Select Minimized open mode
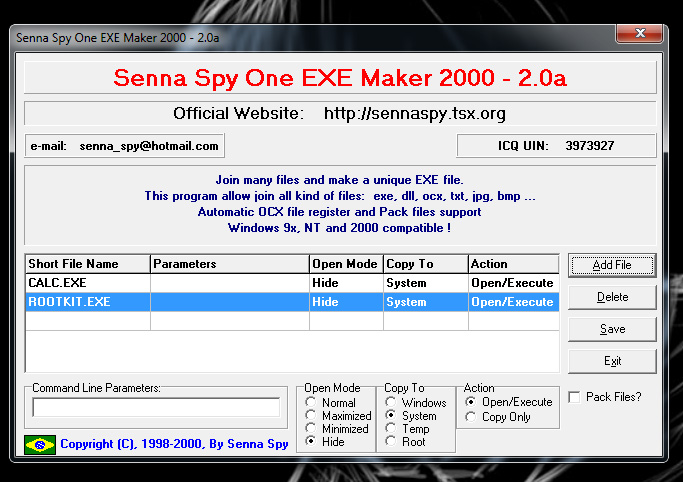Image resolution: width=683 pixels, height=482 pixels. (x=312, y=429)
